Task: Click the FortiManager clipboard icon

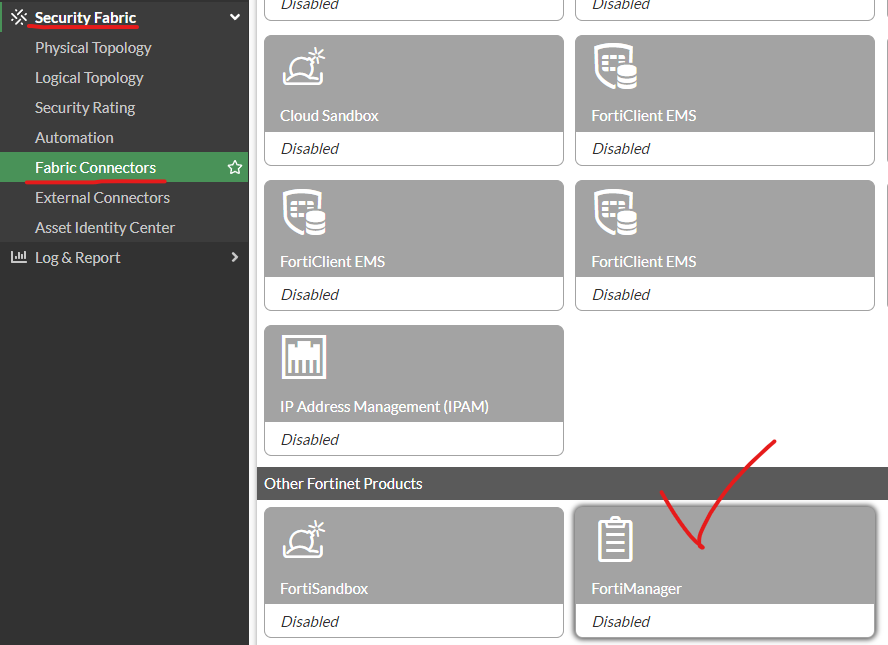Action: 615,539
